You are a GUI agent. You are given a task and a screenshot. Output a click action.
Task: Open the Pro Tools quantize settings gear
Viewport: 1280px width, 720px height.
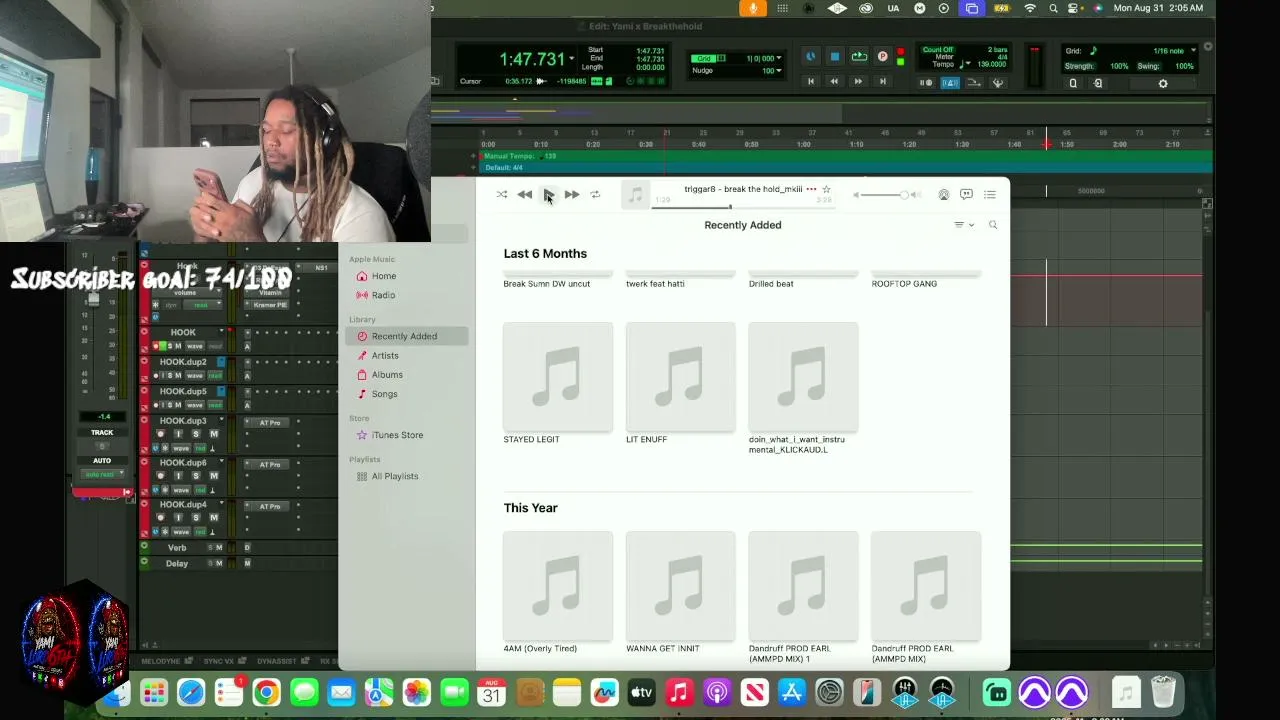[x=1163, y=84]
